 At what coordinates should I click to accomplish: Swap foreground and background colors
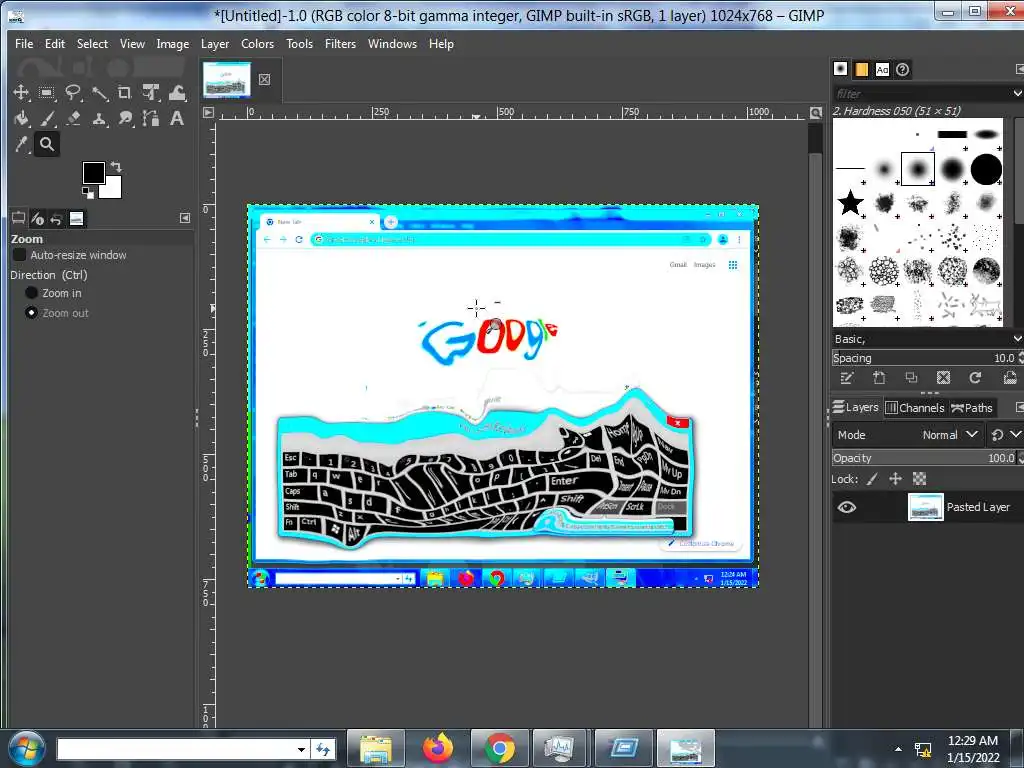[116, 167]
